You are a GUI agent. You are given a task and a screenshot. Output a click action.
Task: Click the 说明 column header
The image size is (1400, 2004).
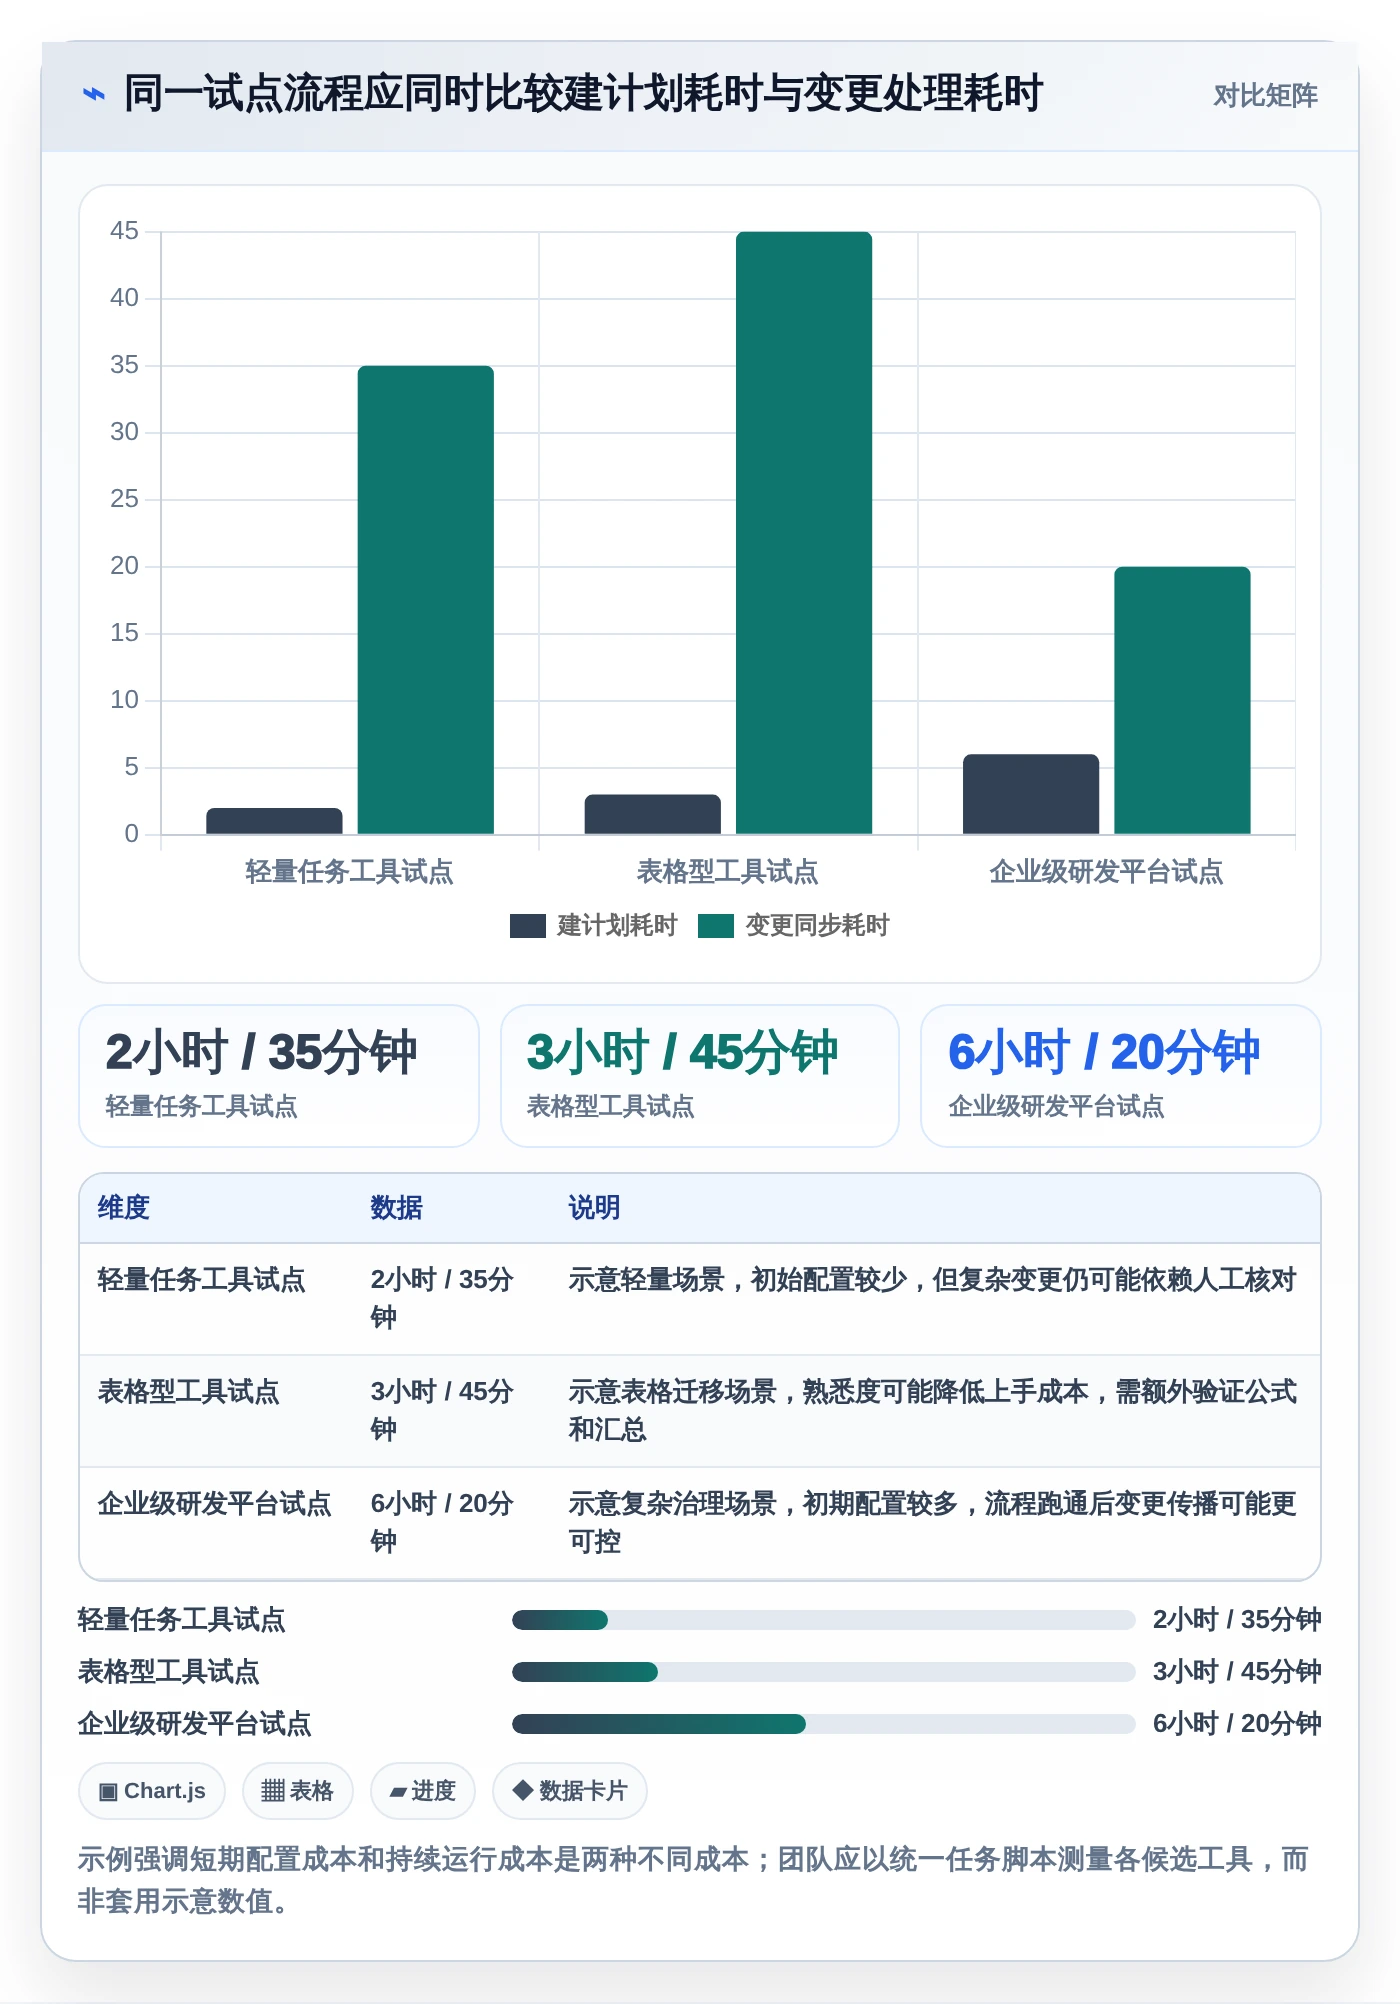595,1208
